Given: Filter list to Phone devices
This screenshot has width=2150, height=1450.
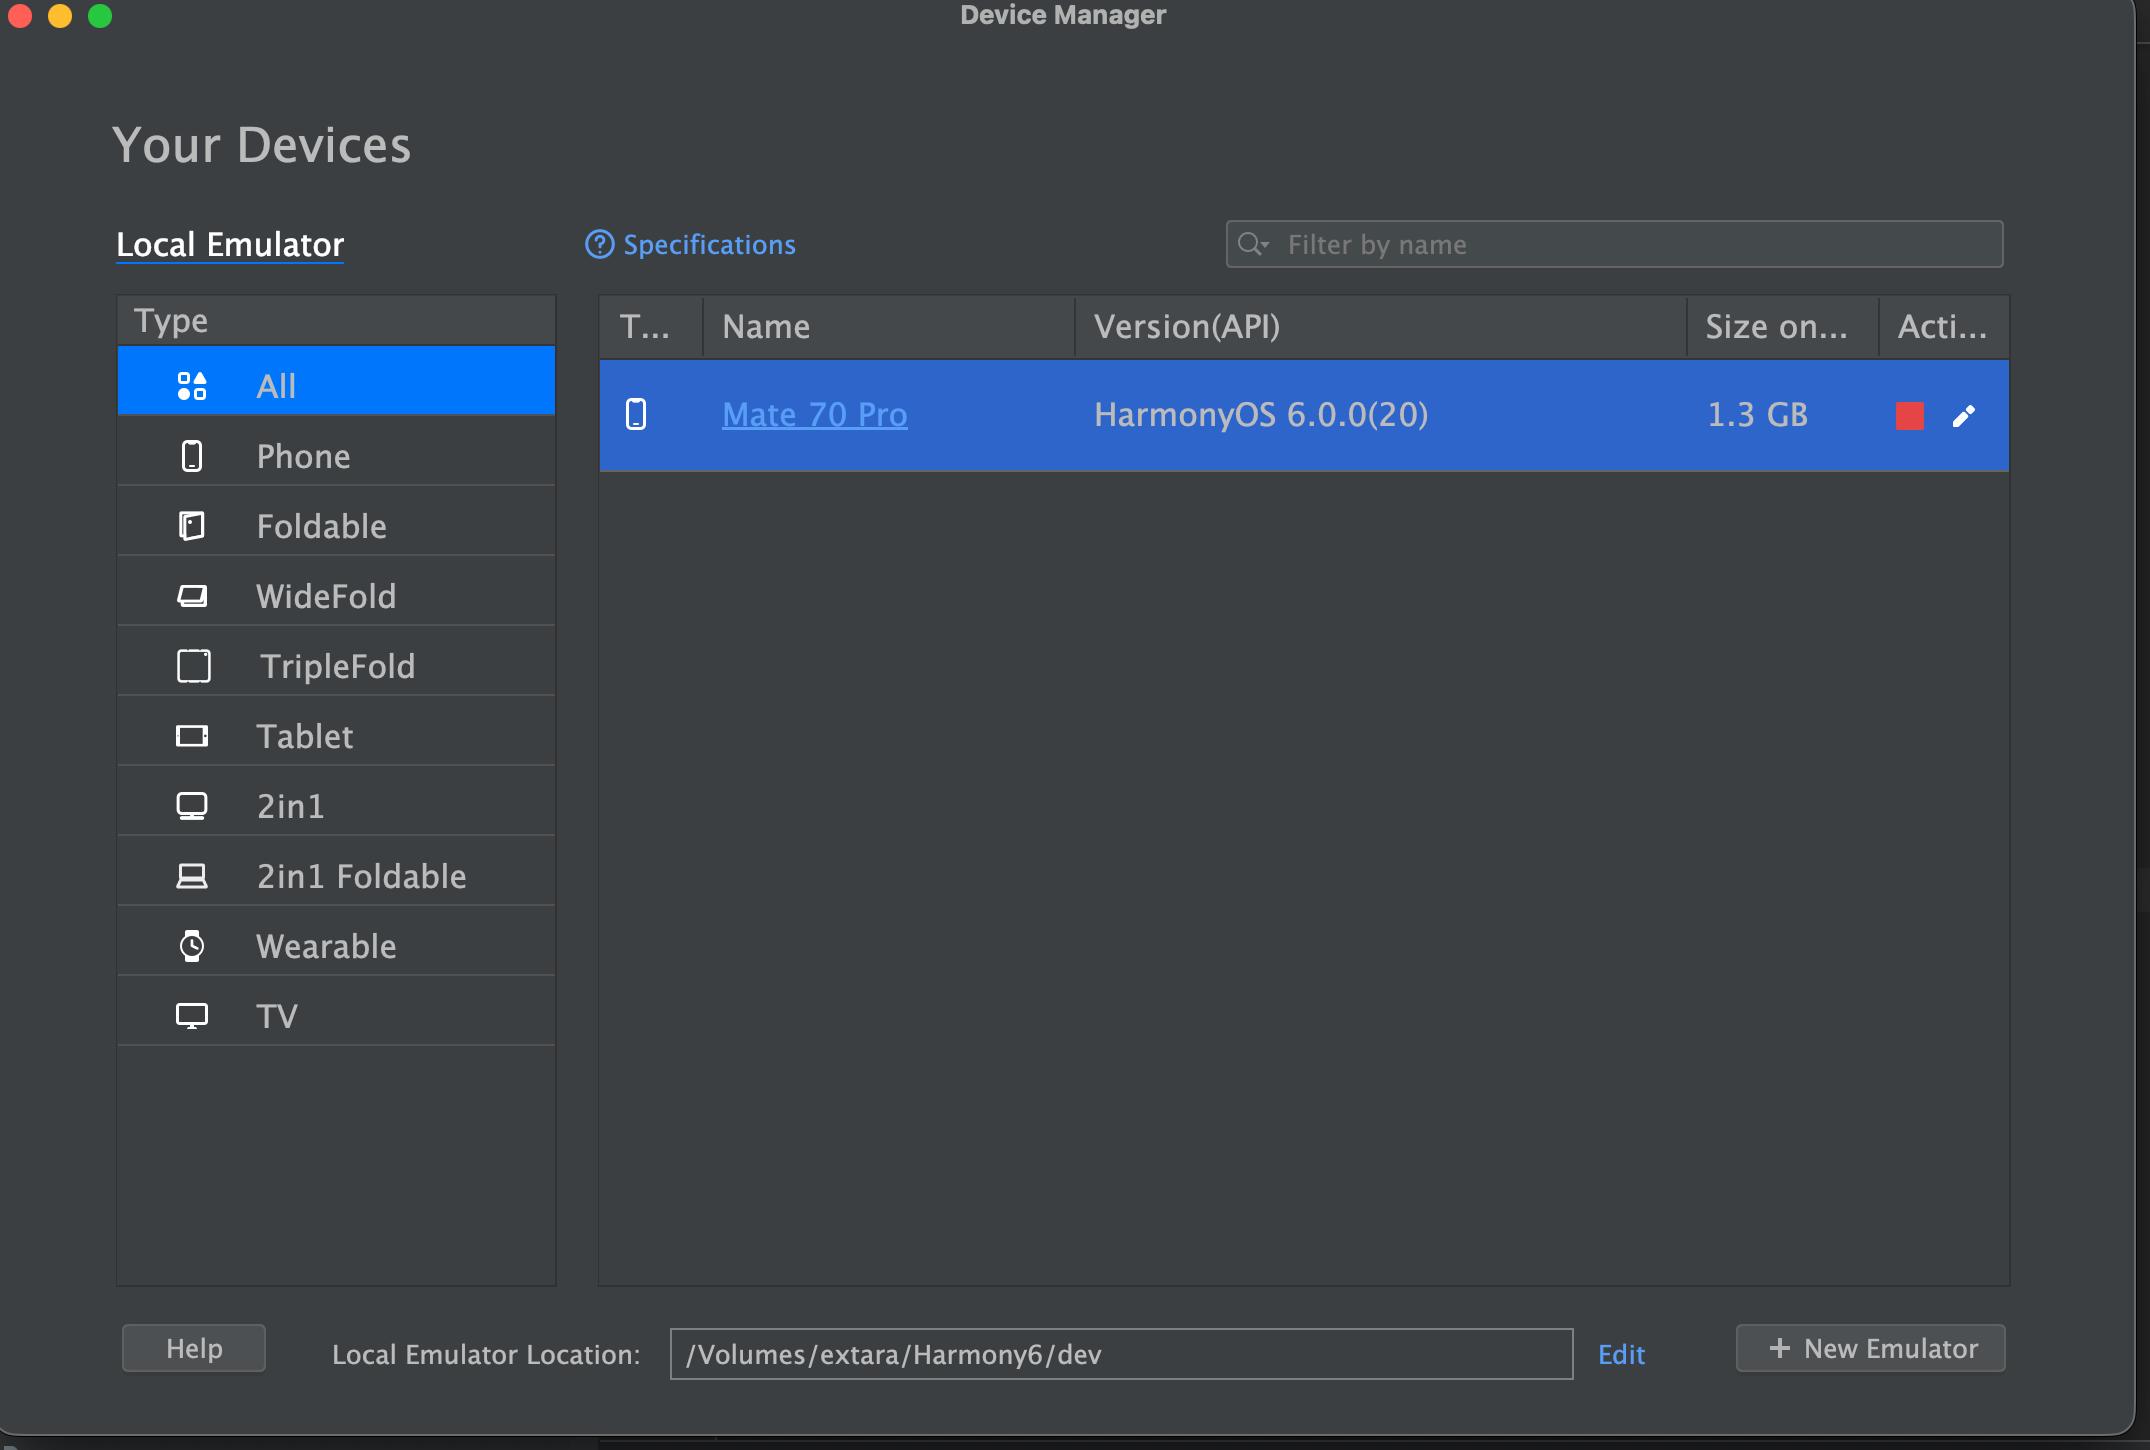Looking at the screenshot, I should 303,456.
